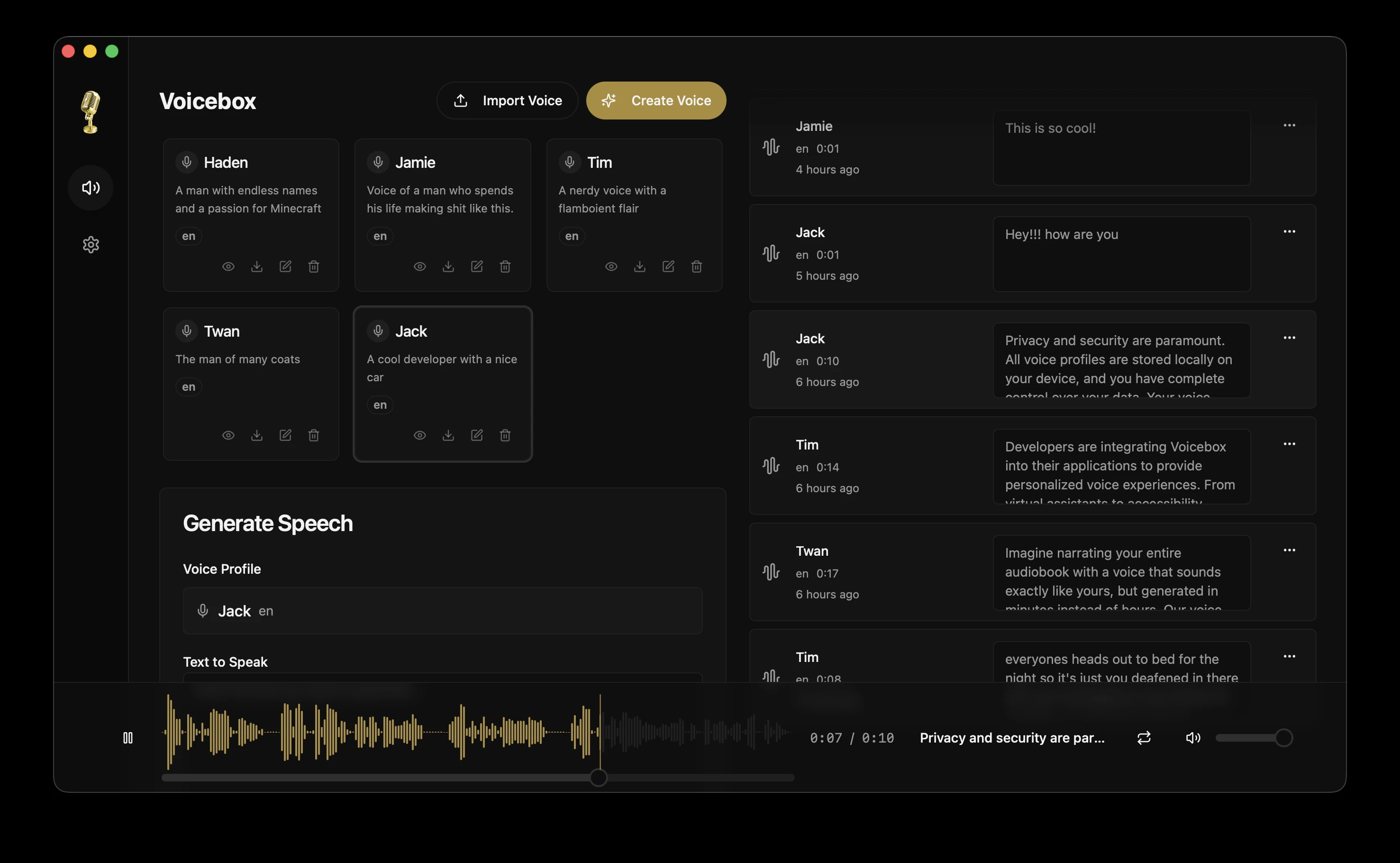Viewport: 1400px width, 863px height.
Task: Edit the Twan voice profile
Action: (285, 436)
